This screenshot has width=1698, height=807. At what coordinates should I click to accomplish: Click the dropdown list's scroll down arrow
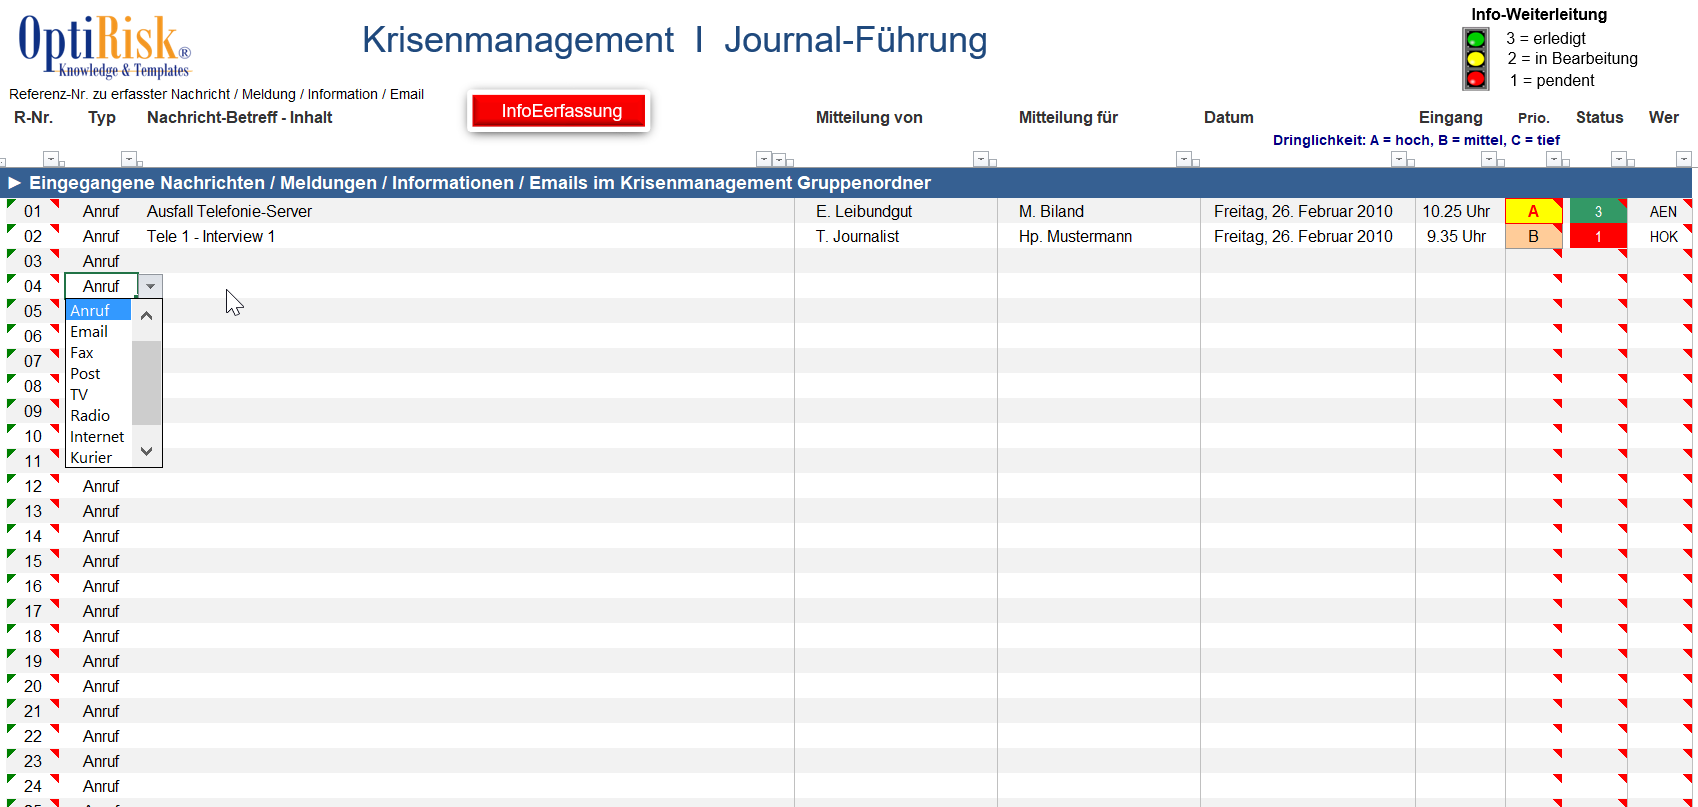pyautogui.click(x=147, y=451)
